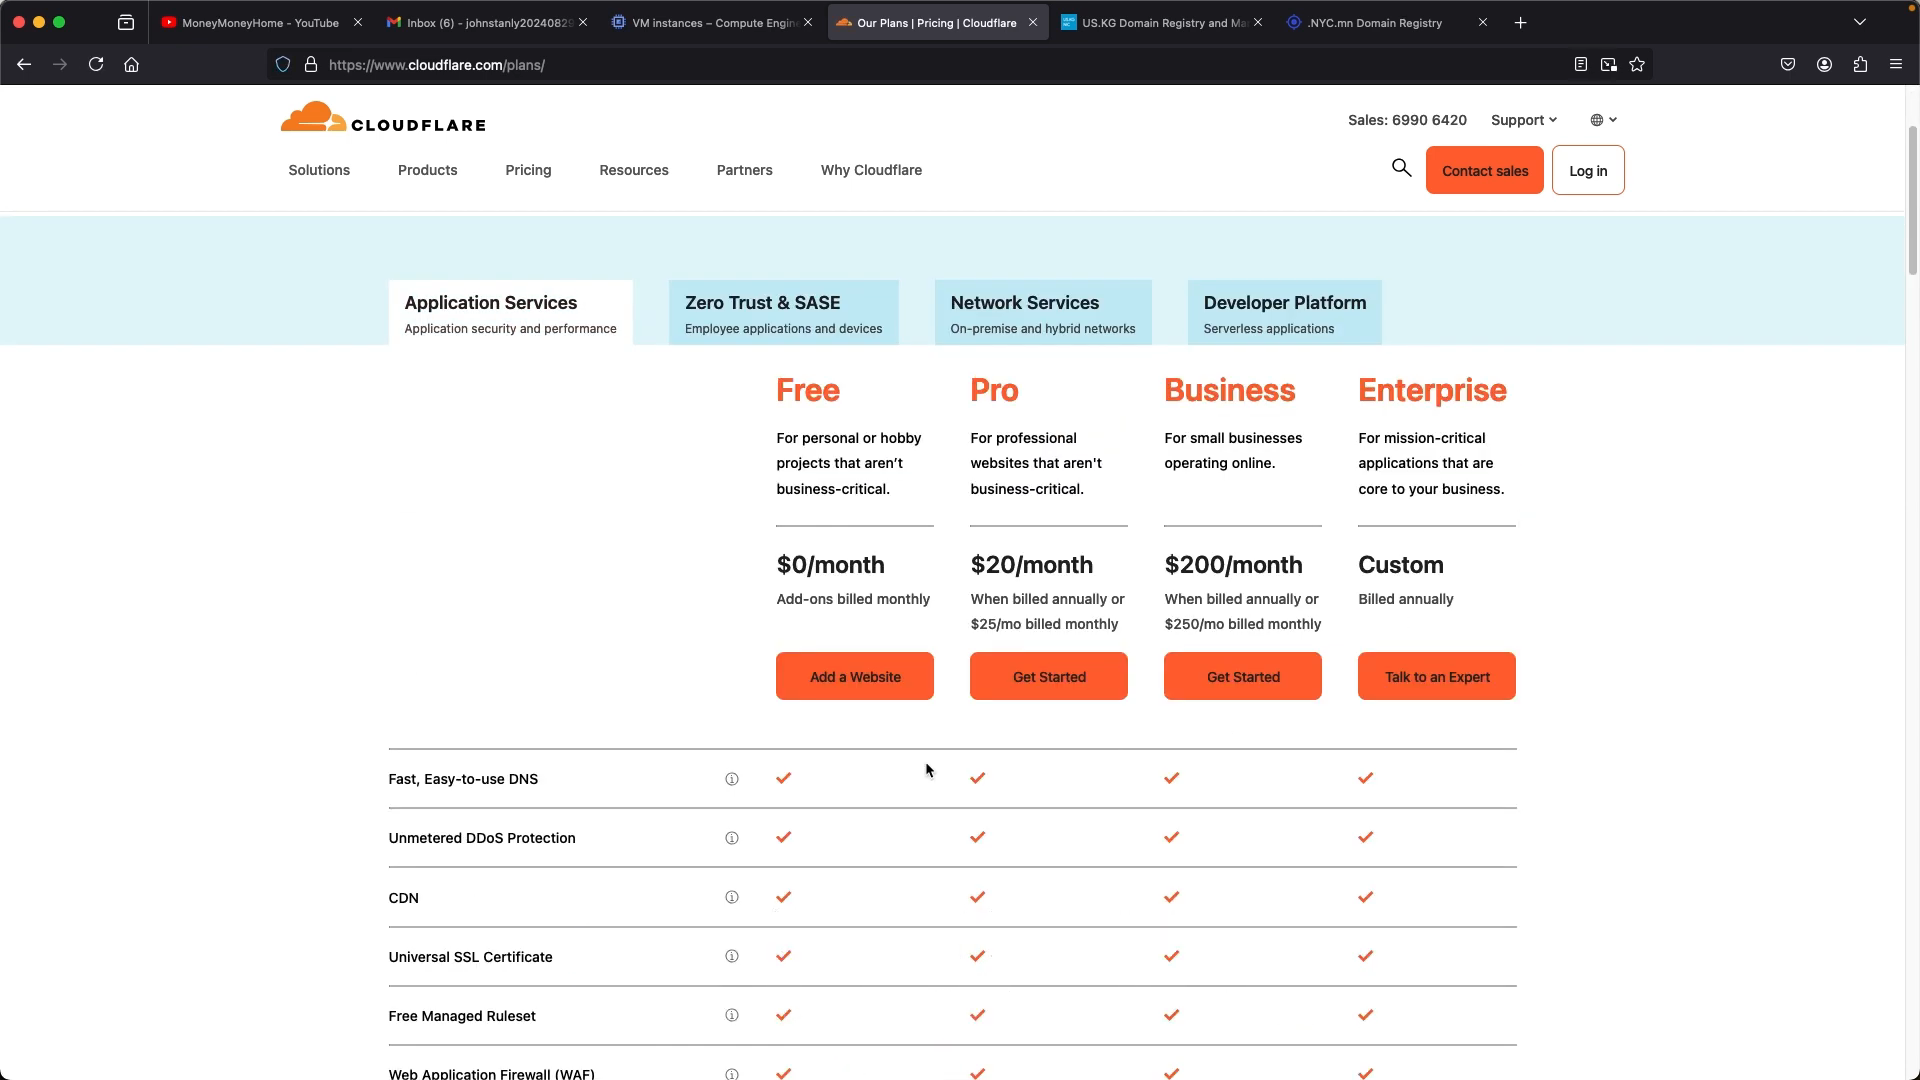Bookmark this page with the star

1637,64
